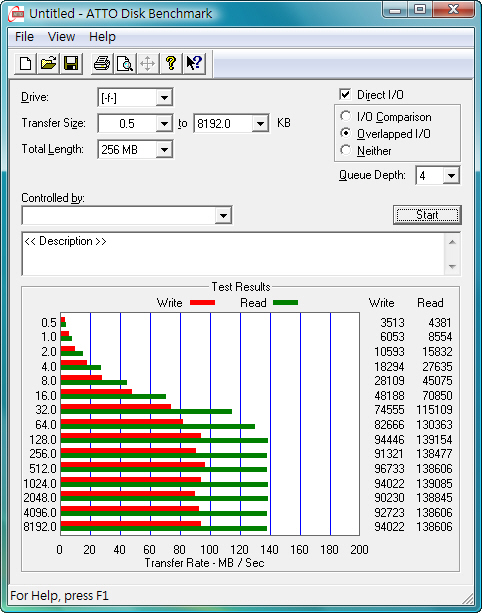Viewport: 482px width, 613px height.
Task: Click the New document toolbar icon
Action: (25, 63)
